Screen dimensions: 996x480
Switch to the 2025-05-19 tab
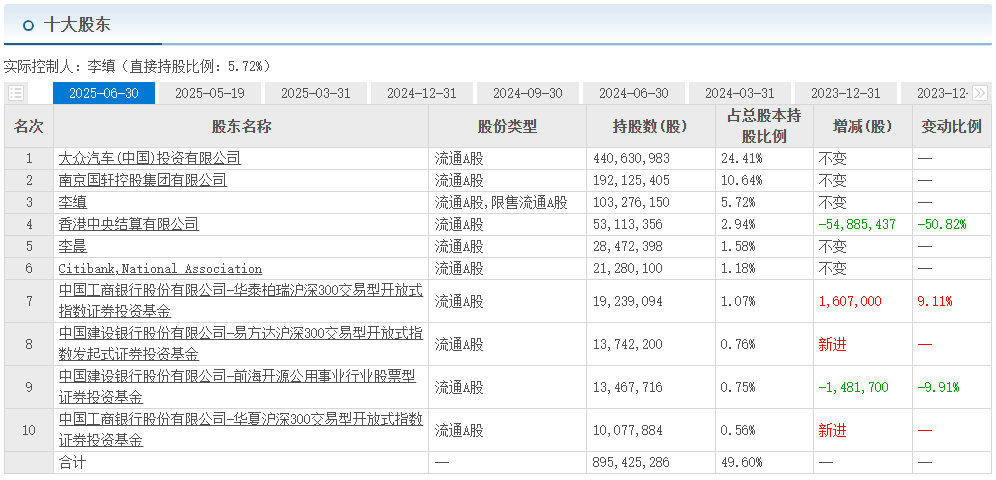[x=209, y=93]
